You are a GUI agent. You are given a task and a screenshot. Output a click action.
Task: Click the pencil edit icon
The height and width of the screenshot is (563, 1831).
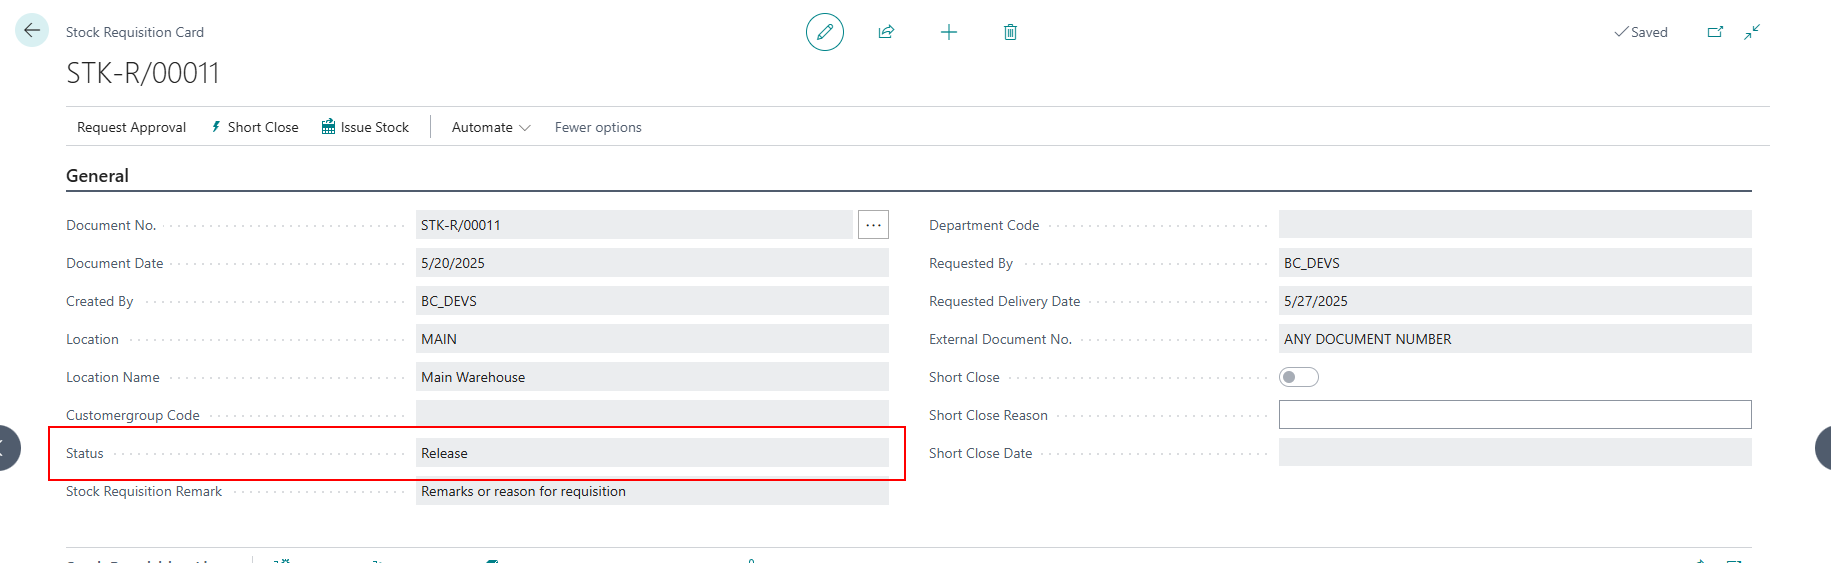pyautogui.click(x=824, y=32)
